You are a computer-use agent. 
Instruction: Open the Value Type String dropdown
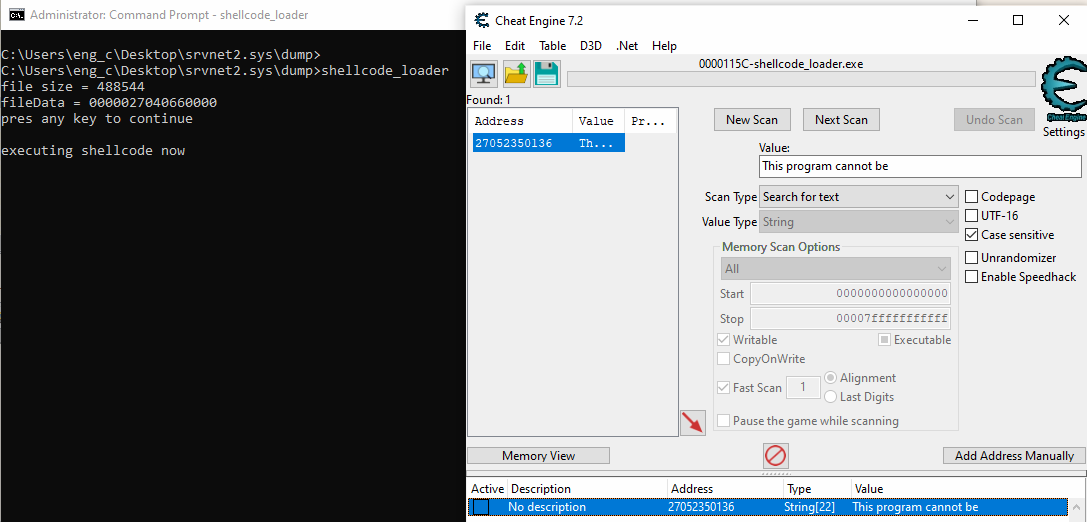tap(859, 222)
